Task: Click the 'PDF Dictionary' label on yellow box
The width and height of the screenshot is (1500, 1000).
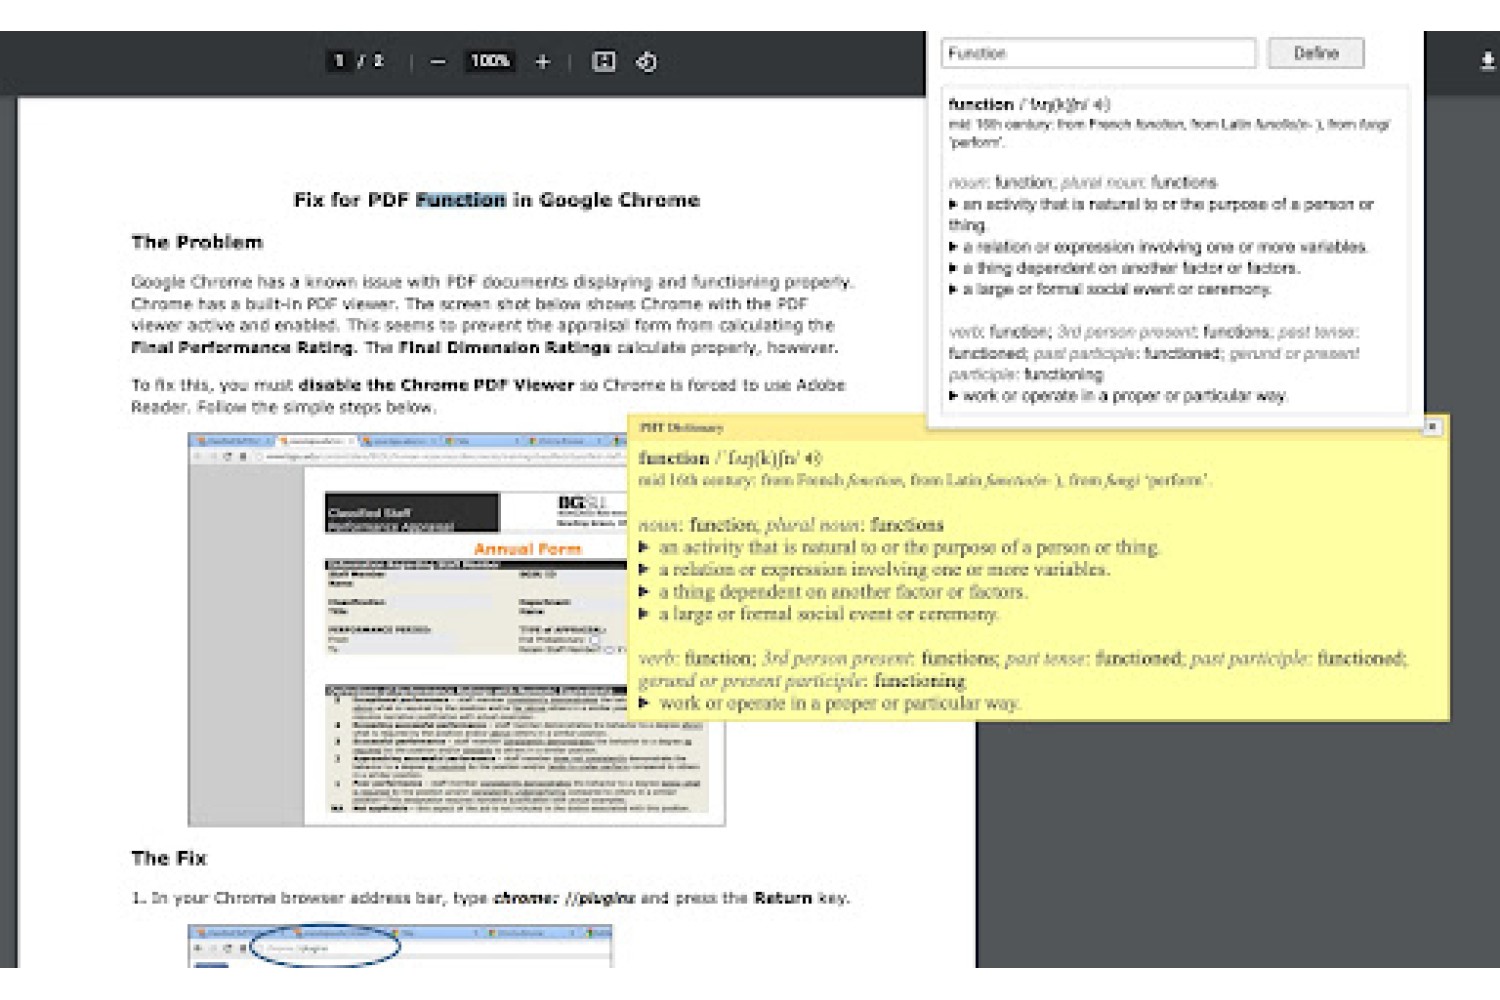Action: [681, 427]
